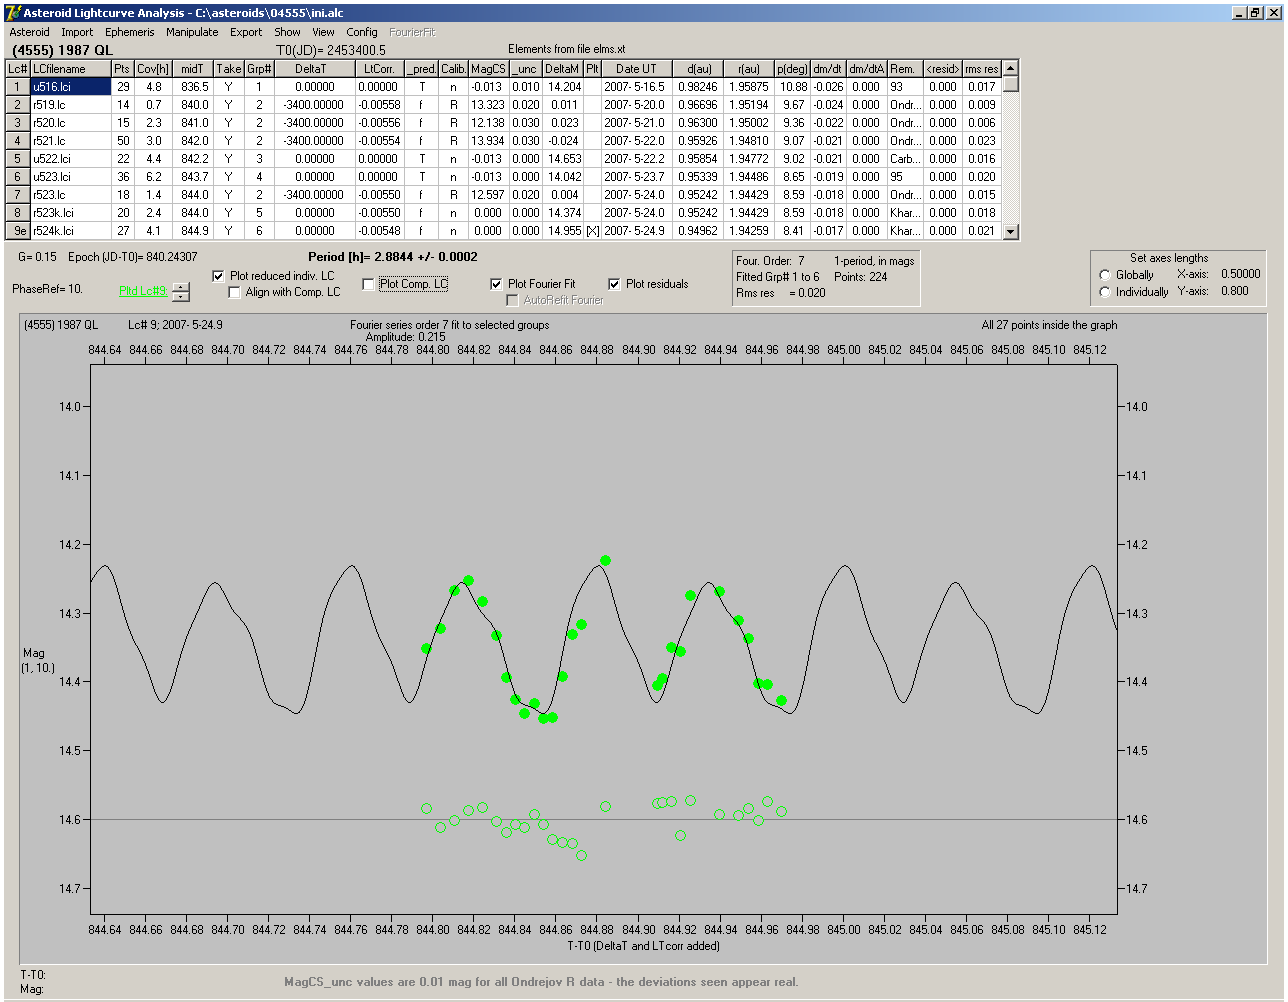
Task: Click the application icon in the title bar
Action: 13,13
